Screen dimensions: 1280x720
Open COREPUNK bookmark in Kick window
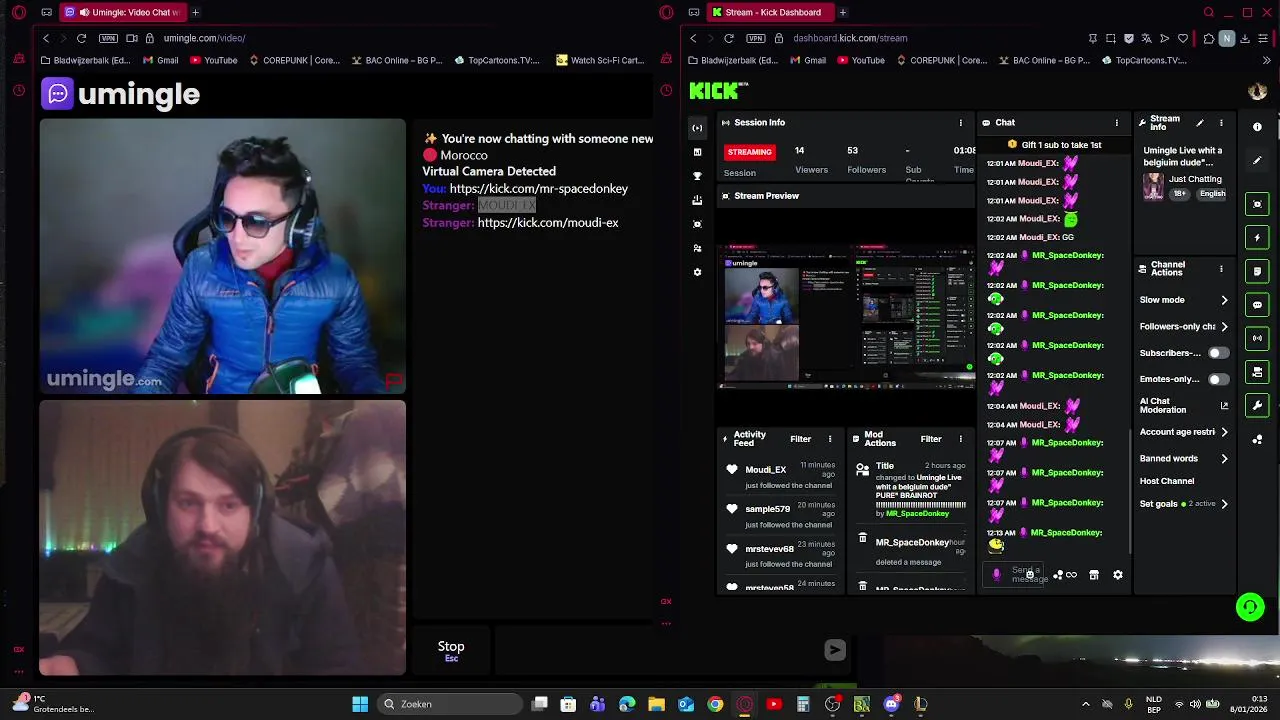(942, 60)
